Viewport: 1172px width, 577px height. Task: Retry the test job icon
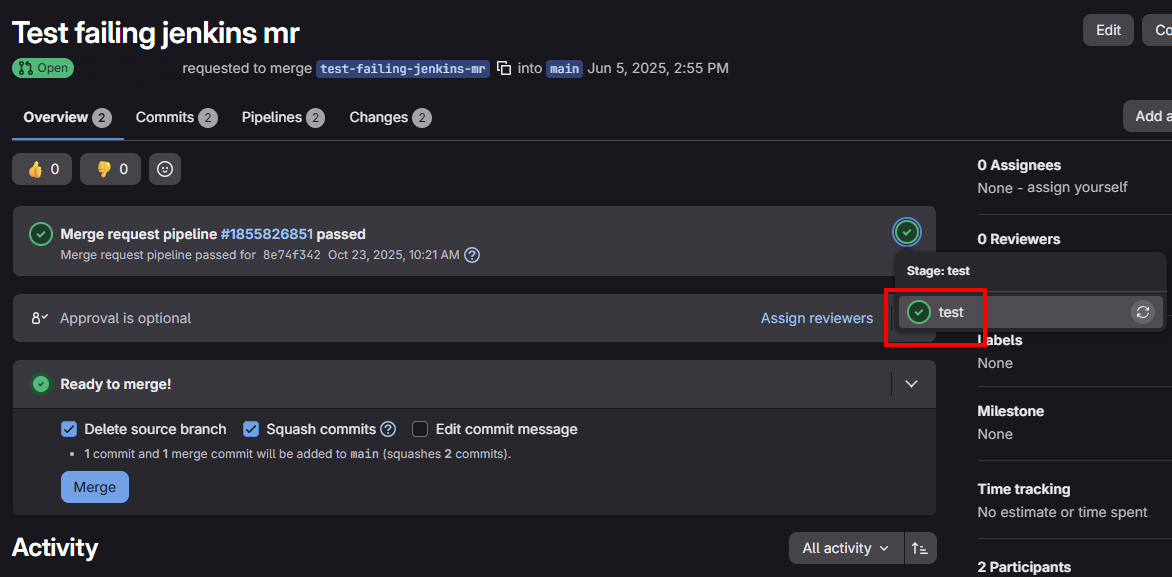pos(1142,312)
